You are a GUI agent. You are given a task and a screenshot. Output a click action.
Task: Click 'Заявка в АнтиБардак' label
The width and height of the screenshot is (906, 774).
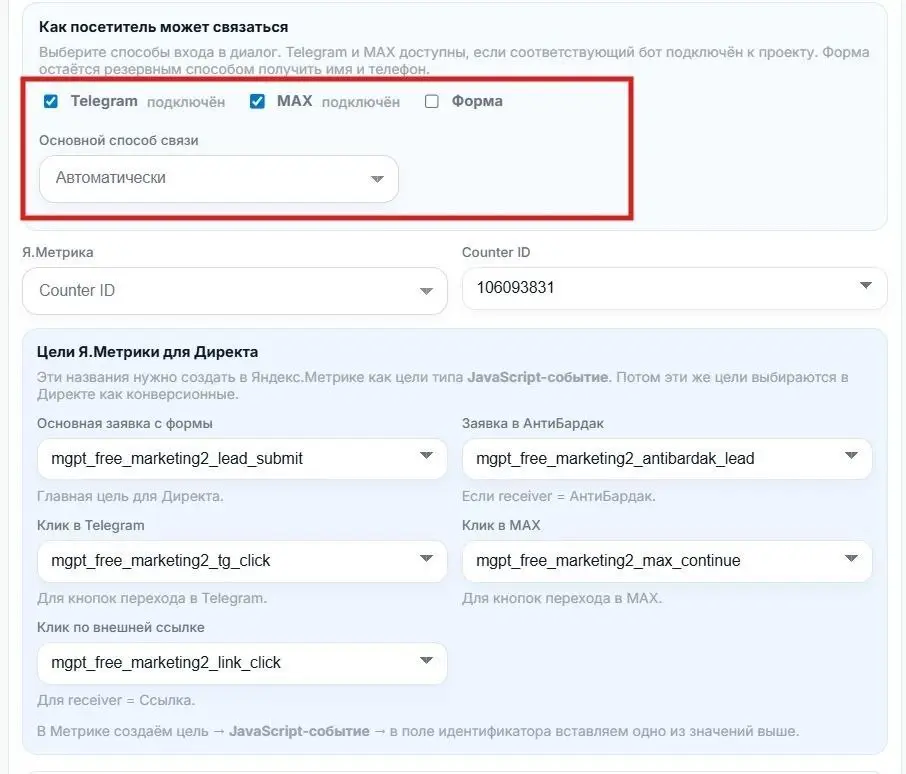pyautogui.click(x=533, y=423)
